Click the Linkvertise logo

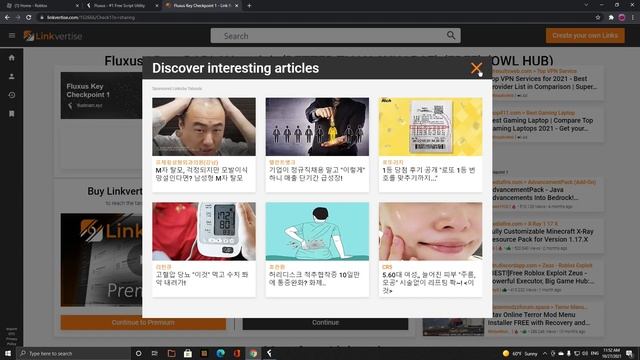click(53, 36)
